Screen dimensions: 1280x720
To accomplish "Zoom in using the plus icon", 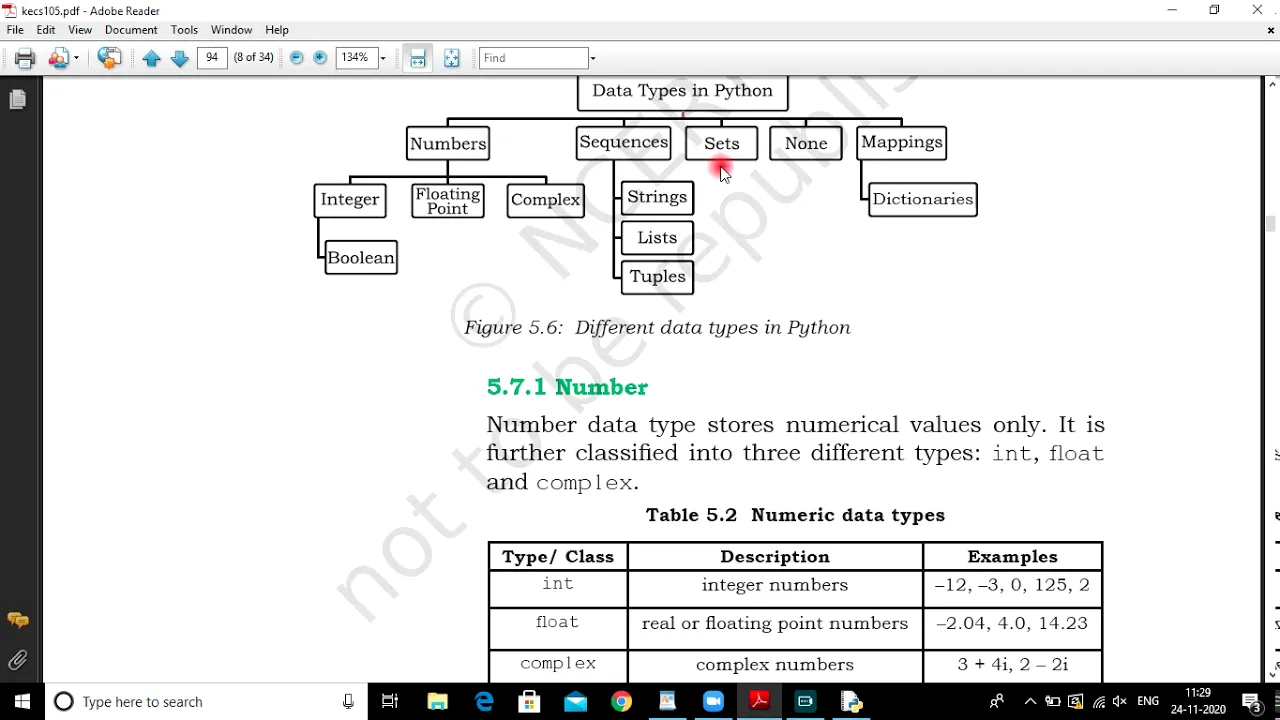I will pos(320,58).
